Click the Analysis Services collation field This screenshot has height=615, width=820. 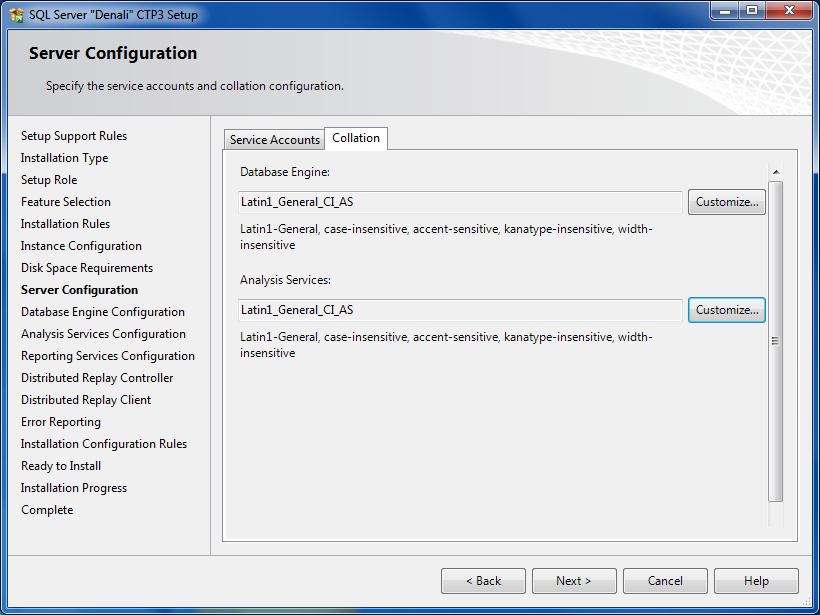[x=460, y=310]
